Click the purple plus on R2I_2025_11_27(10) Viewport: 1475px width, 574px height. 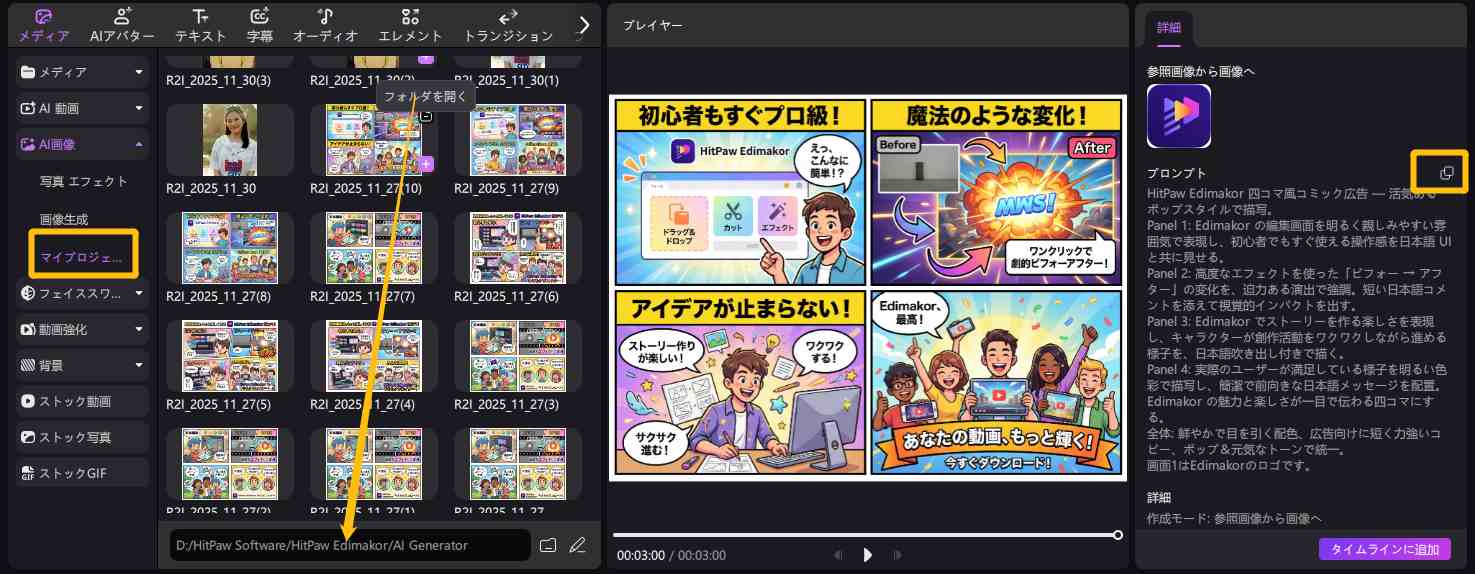click(x=426, y=163)
